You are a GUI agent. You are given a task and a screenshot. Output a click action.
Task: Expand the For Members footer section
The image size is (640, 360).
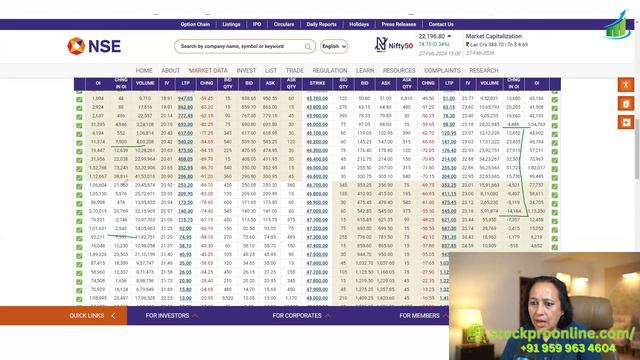point(423,316)
